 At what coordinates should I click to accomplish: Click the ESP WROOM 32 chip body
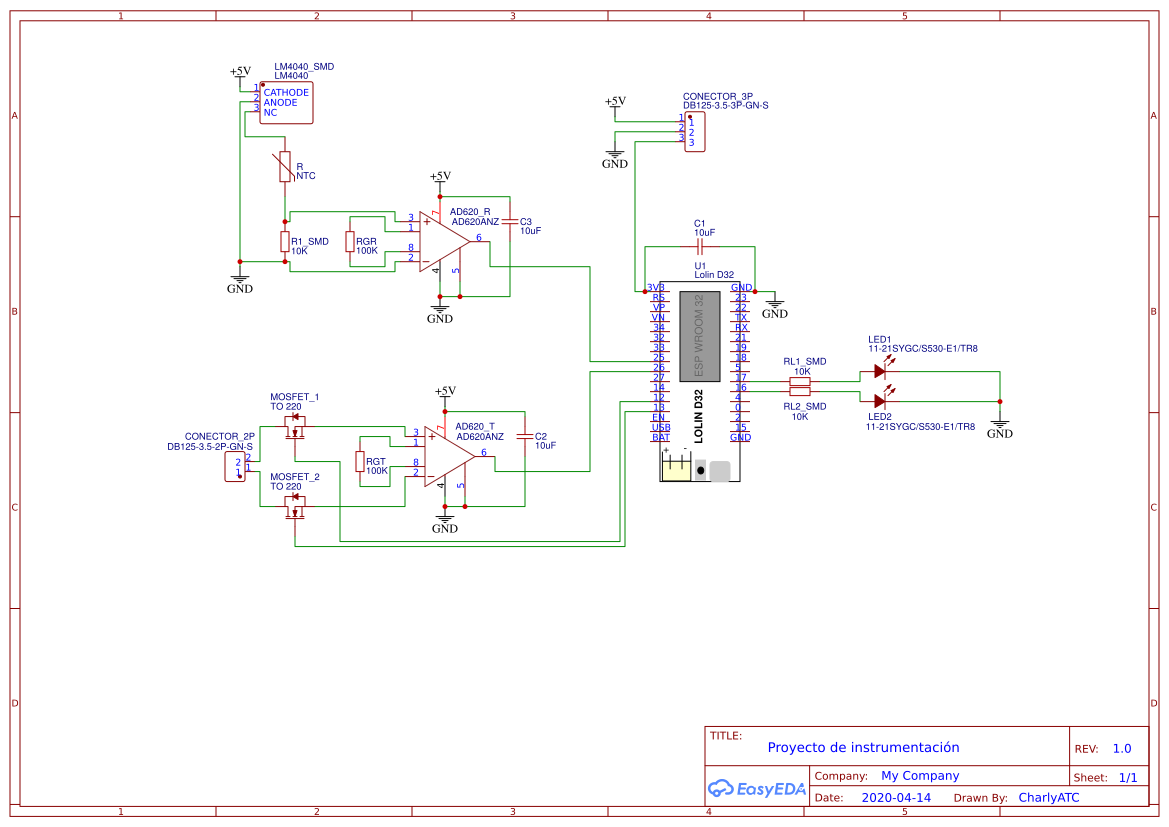point(699,336)
